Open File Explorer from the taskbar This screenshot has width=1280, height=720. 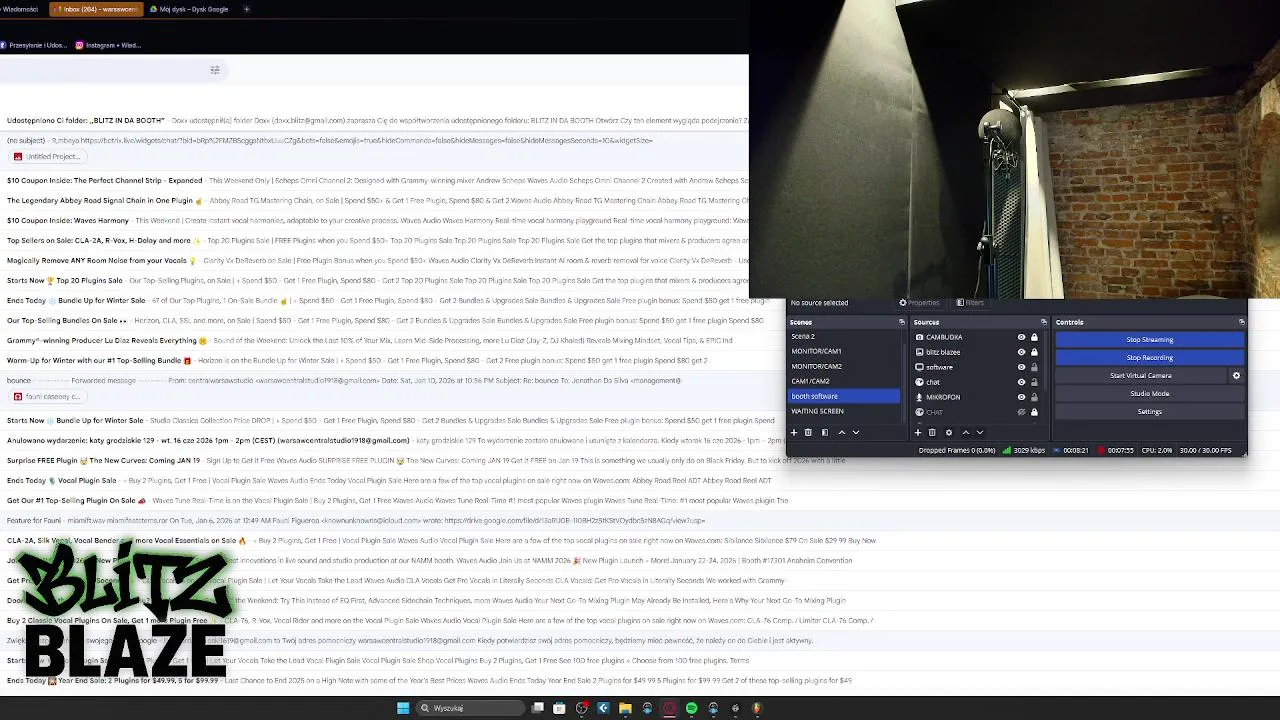click(x=625, y=708)
